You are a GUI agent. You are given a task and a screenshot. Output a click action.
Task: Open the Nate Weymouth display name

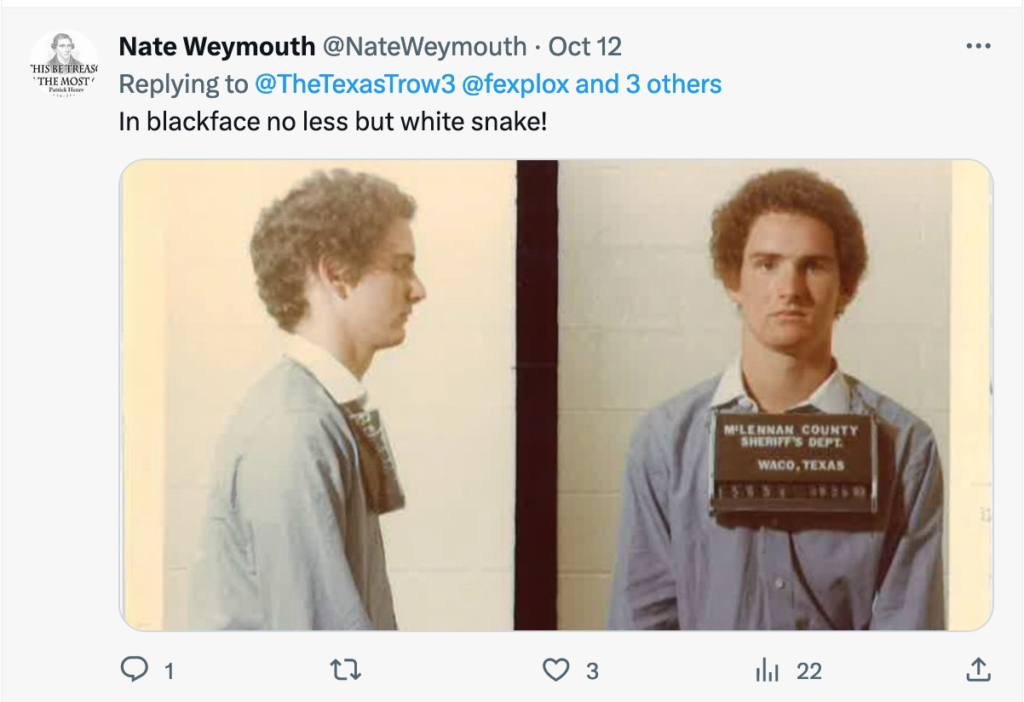click(x=217, y=46)
